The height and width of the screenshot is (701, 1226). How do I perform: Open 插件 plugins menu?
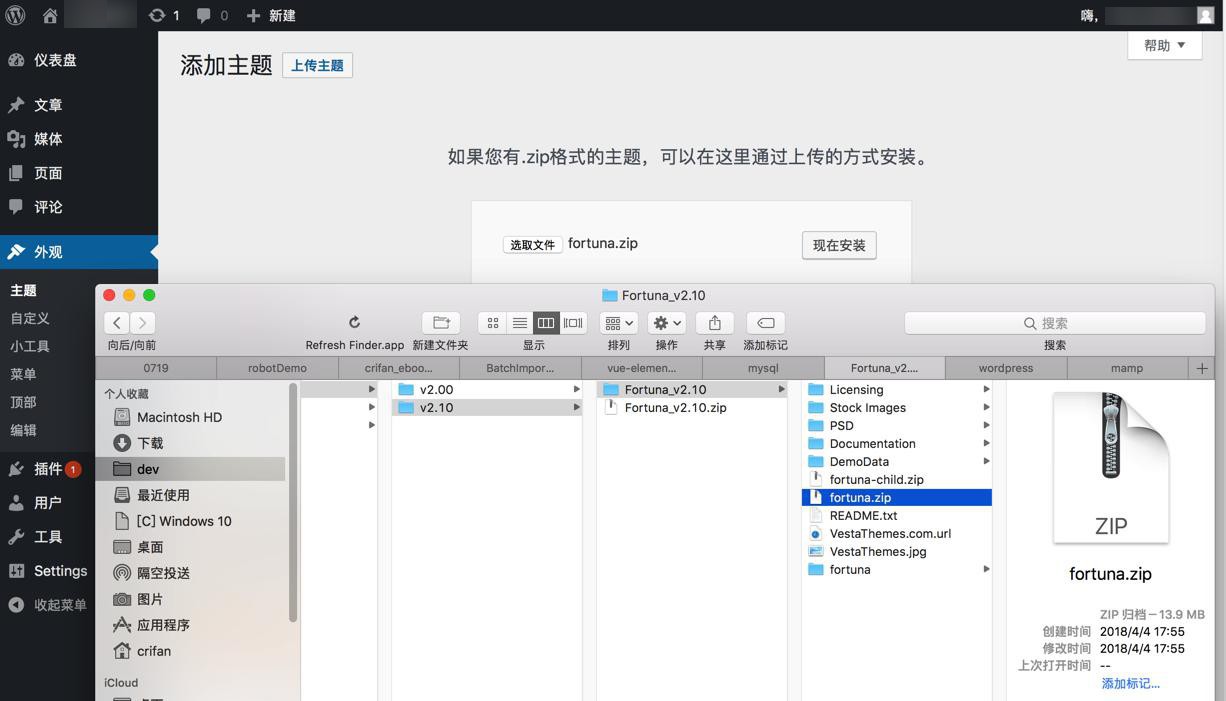[47, 469]
